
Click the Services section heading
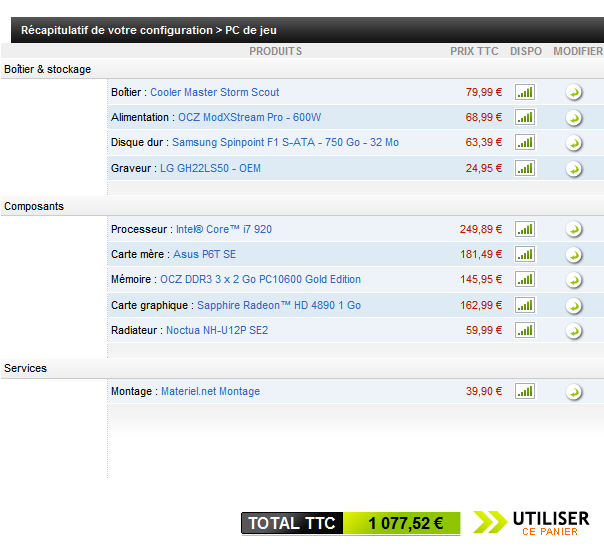click(x=25, y=368)
